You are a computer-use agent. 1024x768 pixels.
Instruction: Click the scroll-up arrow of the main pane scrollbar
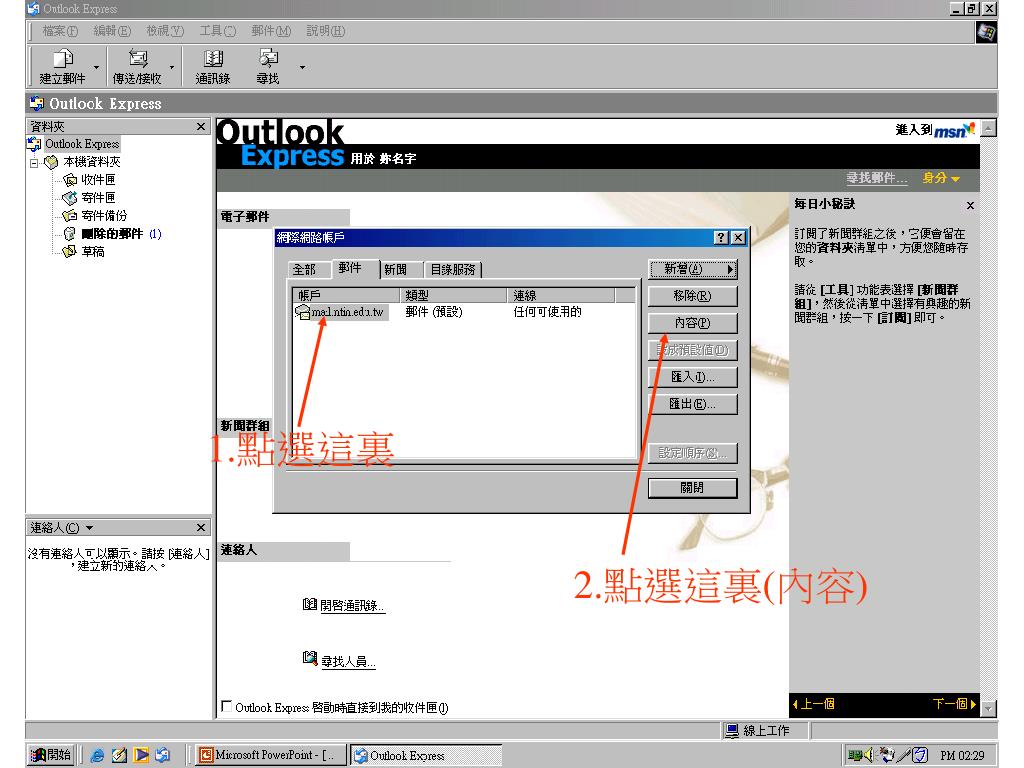click(x=989, y=129)
